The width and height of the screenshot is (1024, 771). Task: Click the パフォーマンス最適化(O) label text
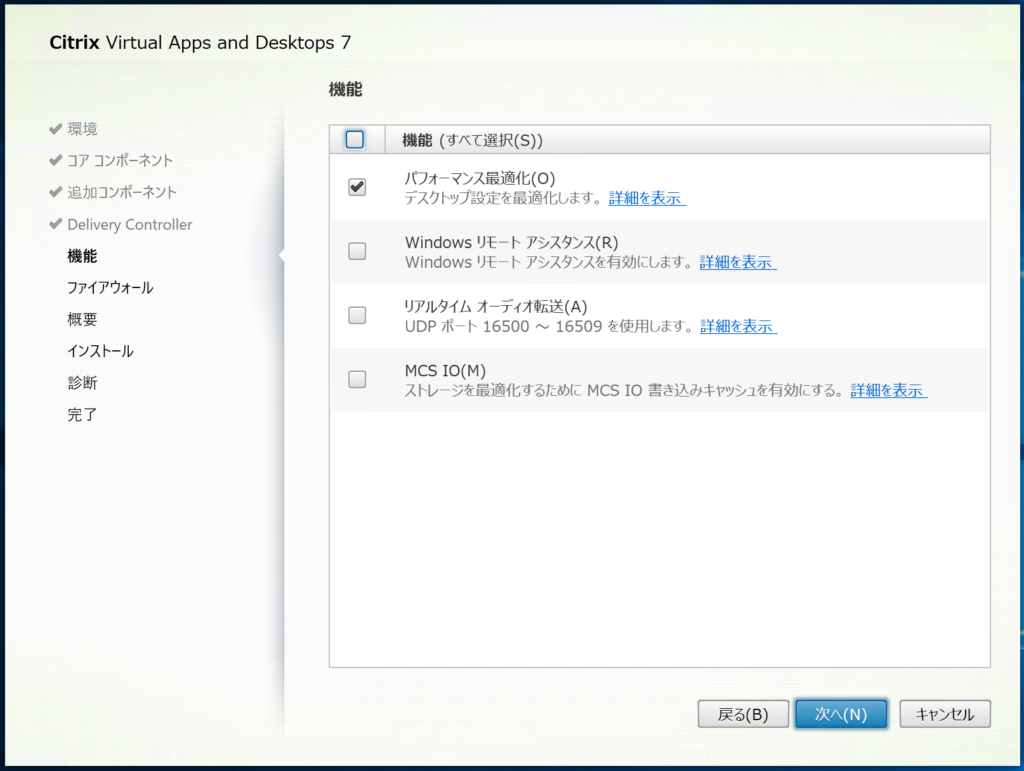click(x=480, y=178)
